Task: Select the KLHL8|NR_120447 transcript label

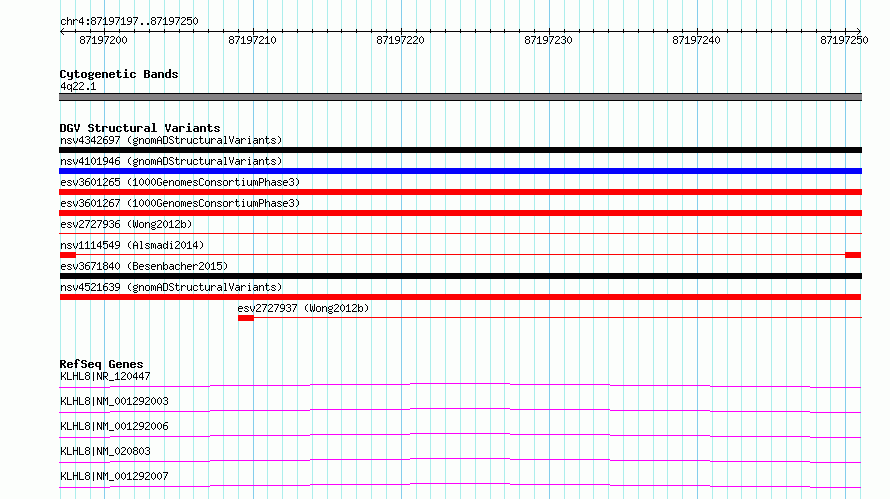Action: (105, 376)
